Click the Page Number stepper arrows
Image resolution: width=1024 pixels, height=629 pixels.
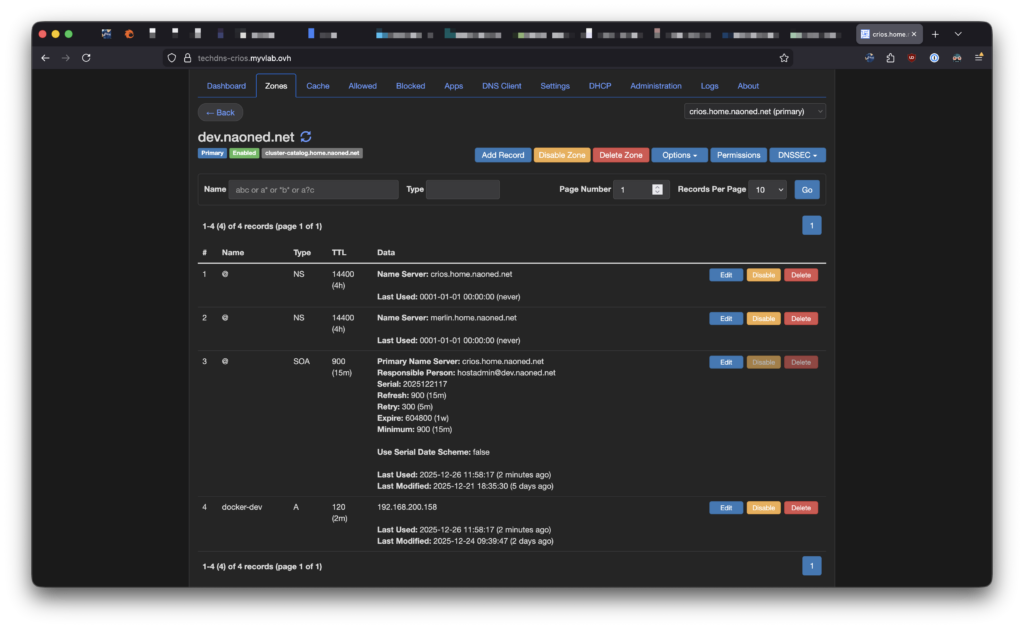(657, 189)
